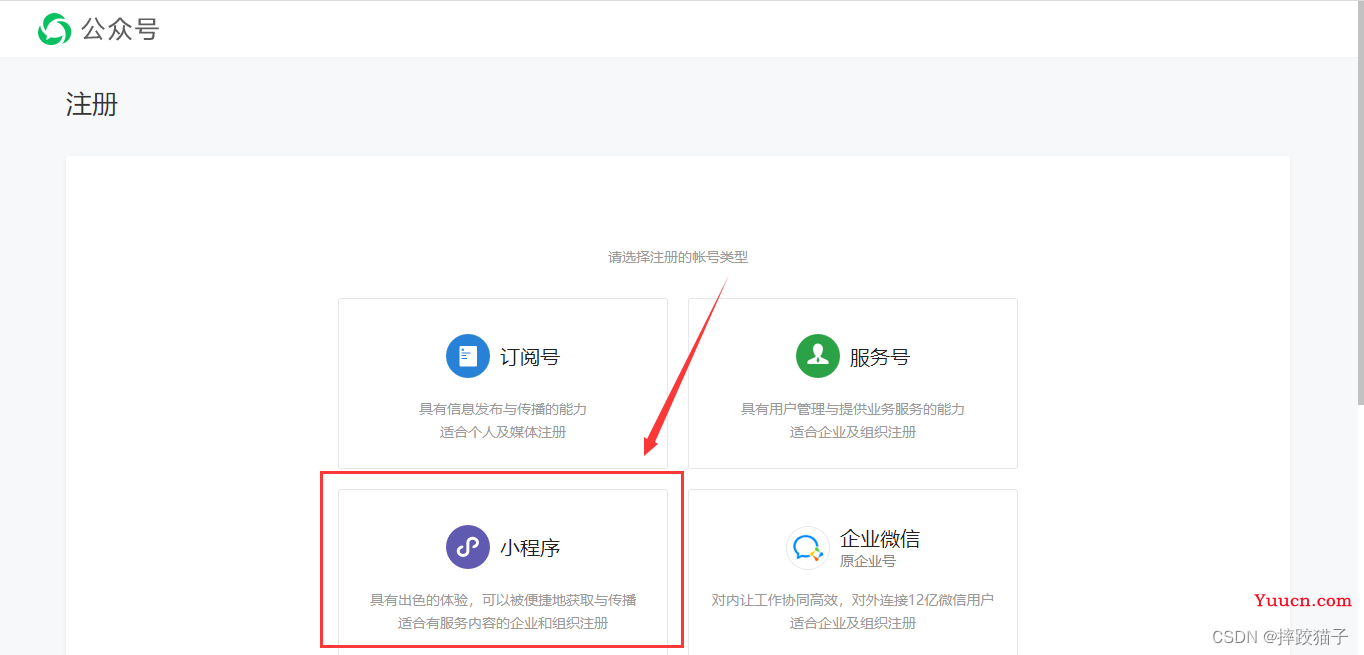1364x655 pixels.
Task: Click text 适合个人及媒体注册
Action: [503, 432]
